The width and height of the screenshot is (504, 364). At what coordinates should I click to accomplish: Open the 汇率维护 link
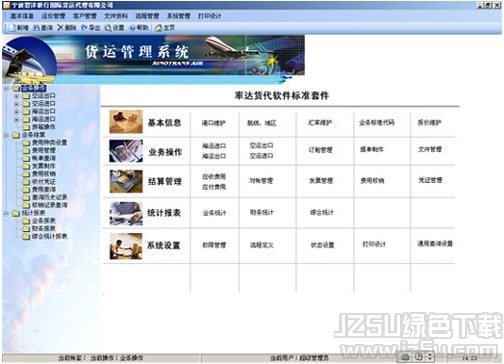click(x=320, y=123)
